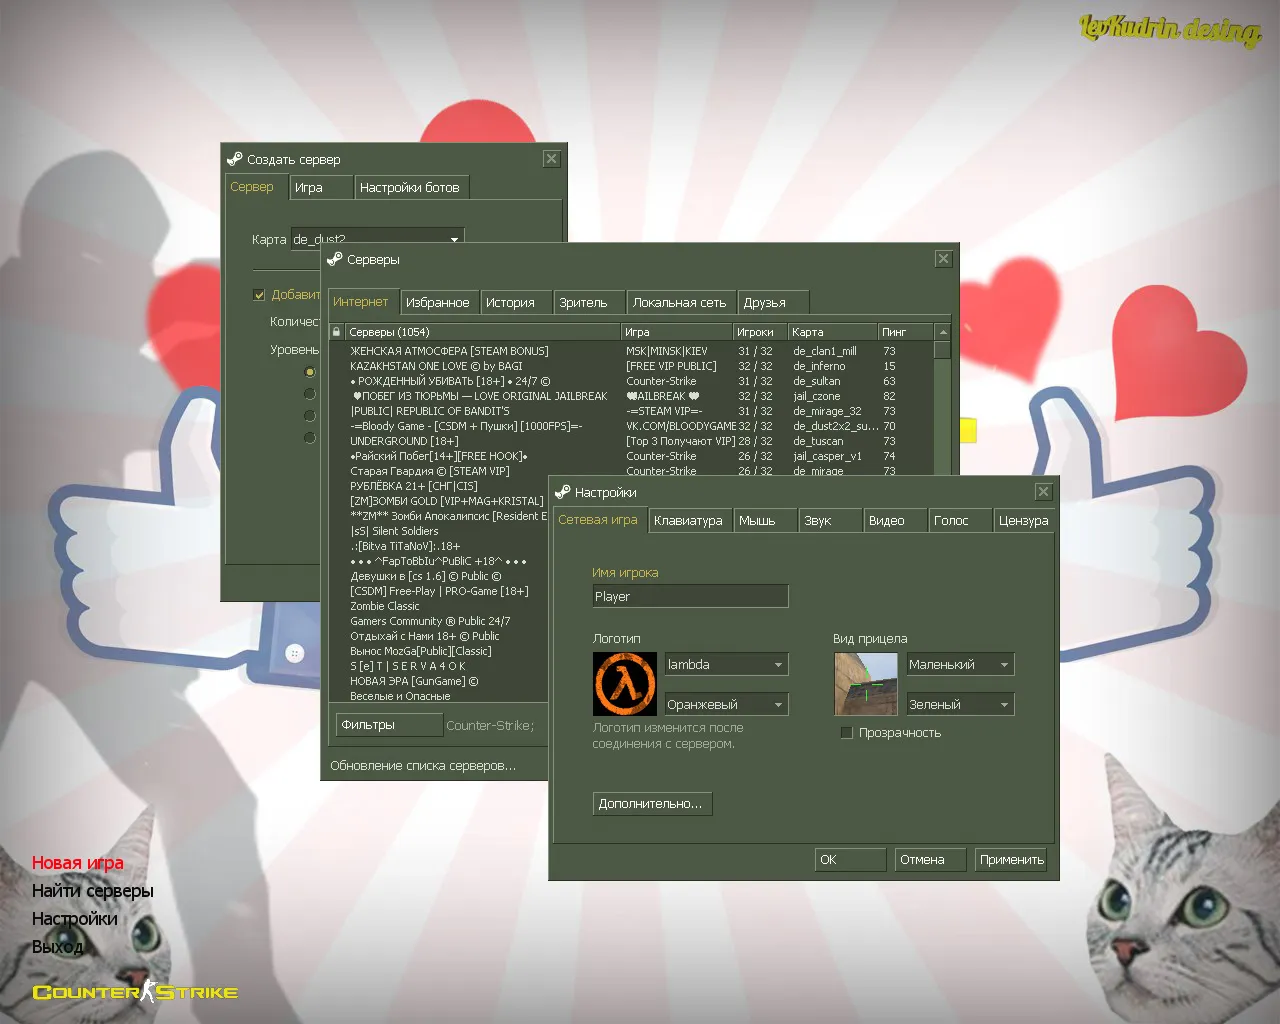Screen dimensions: 1280x1024
Task: Select the first radio button under Уровень
Action: [x=310, y=371]
